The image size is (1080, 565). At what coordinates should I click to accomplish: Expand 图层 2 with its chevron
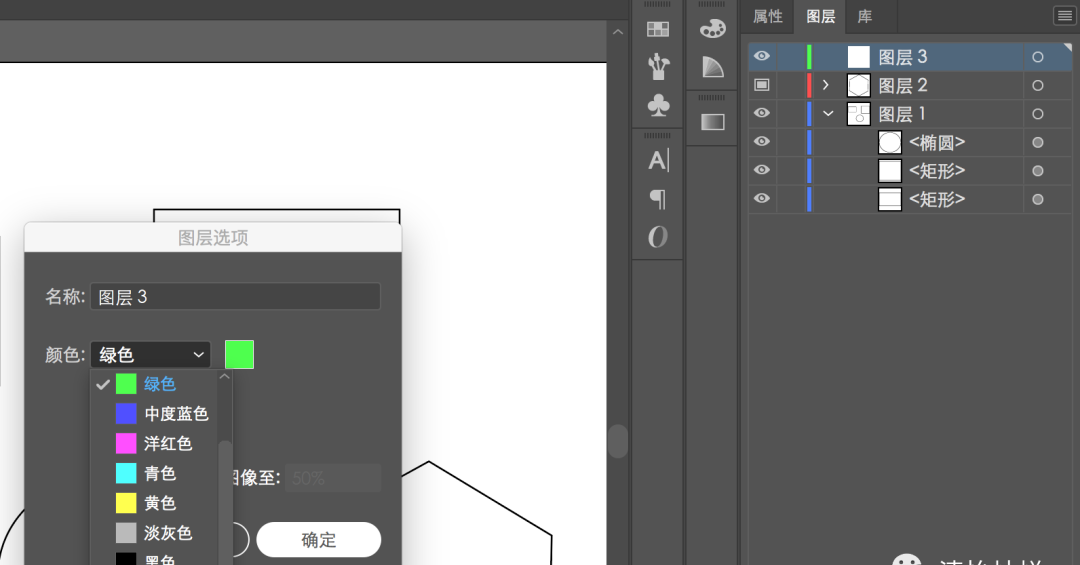[826, 85]
